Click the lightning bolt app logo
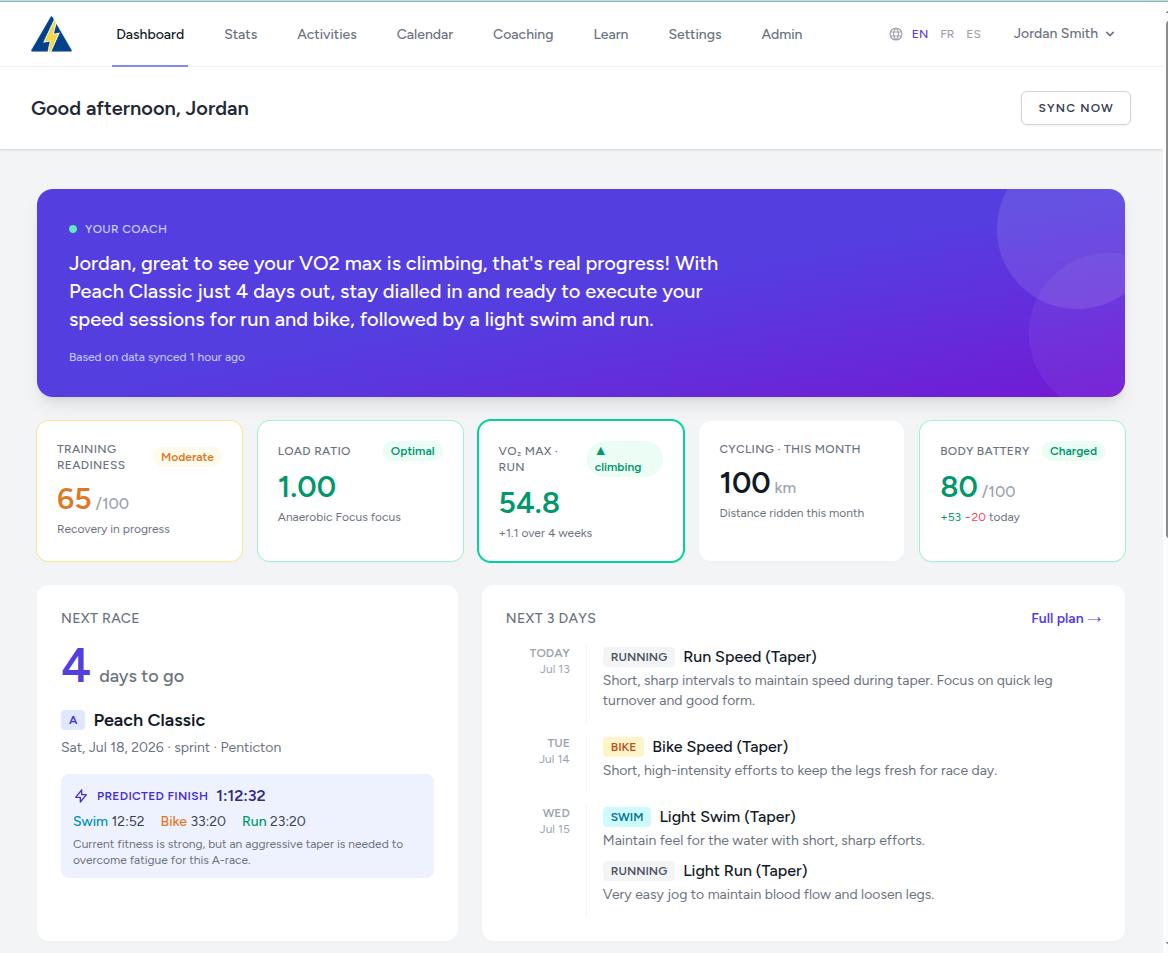This screenshot has height=953, width=1168. click(51, 34)
